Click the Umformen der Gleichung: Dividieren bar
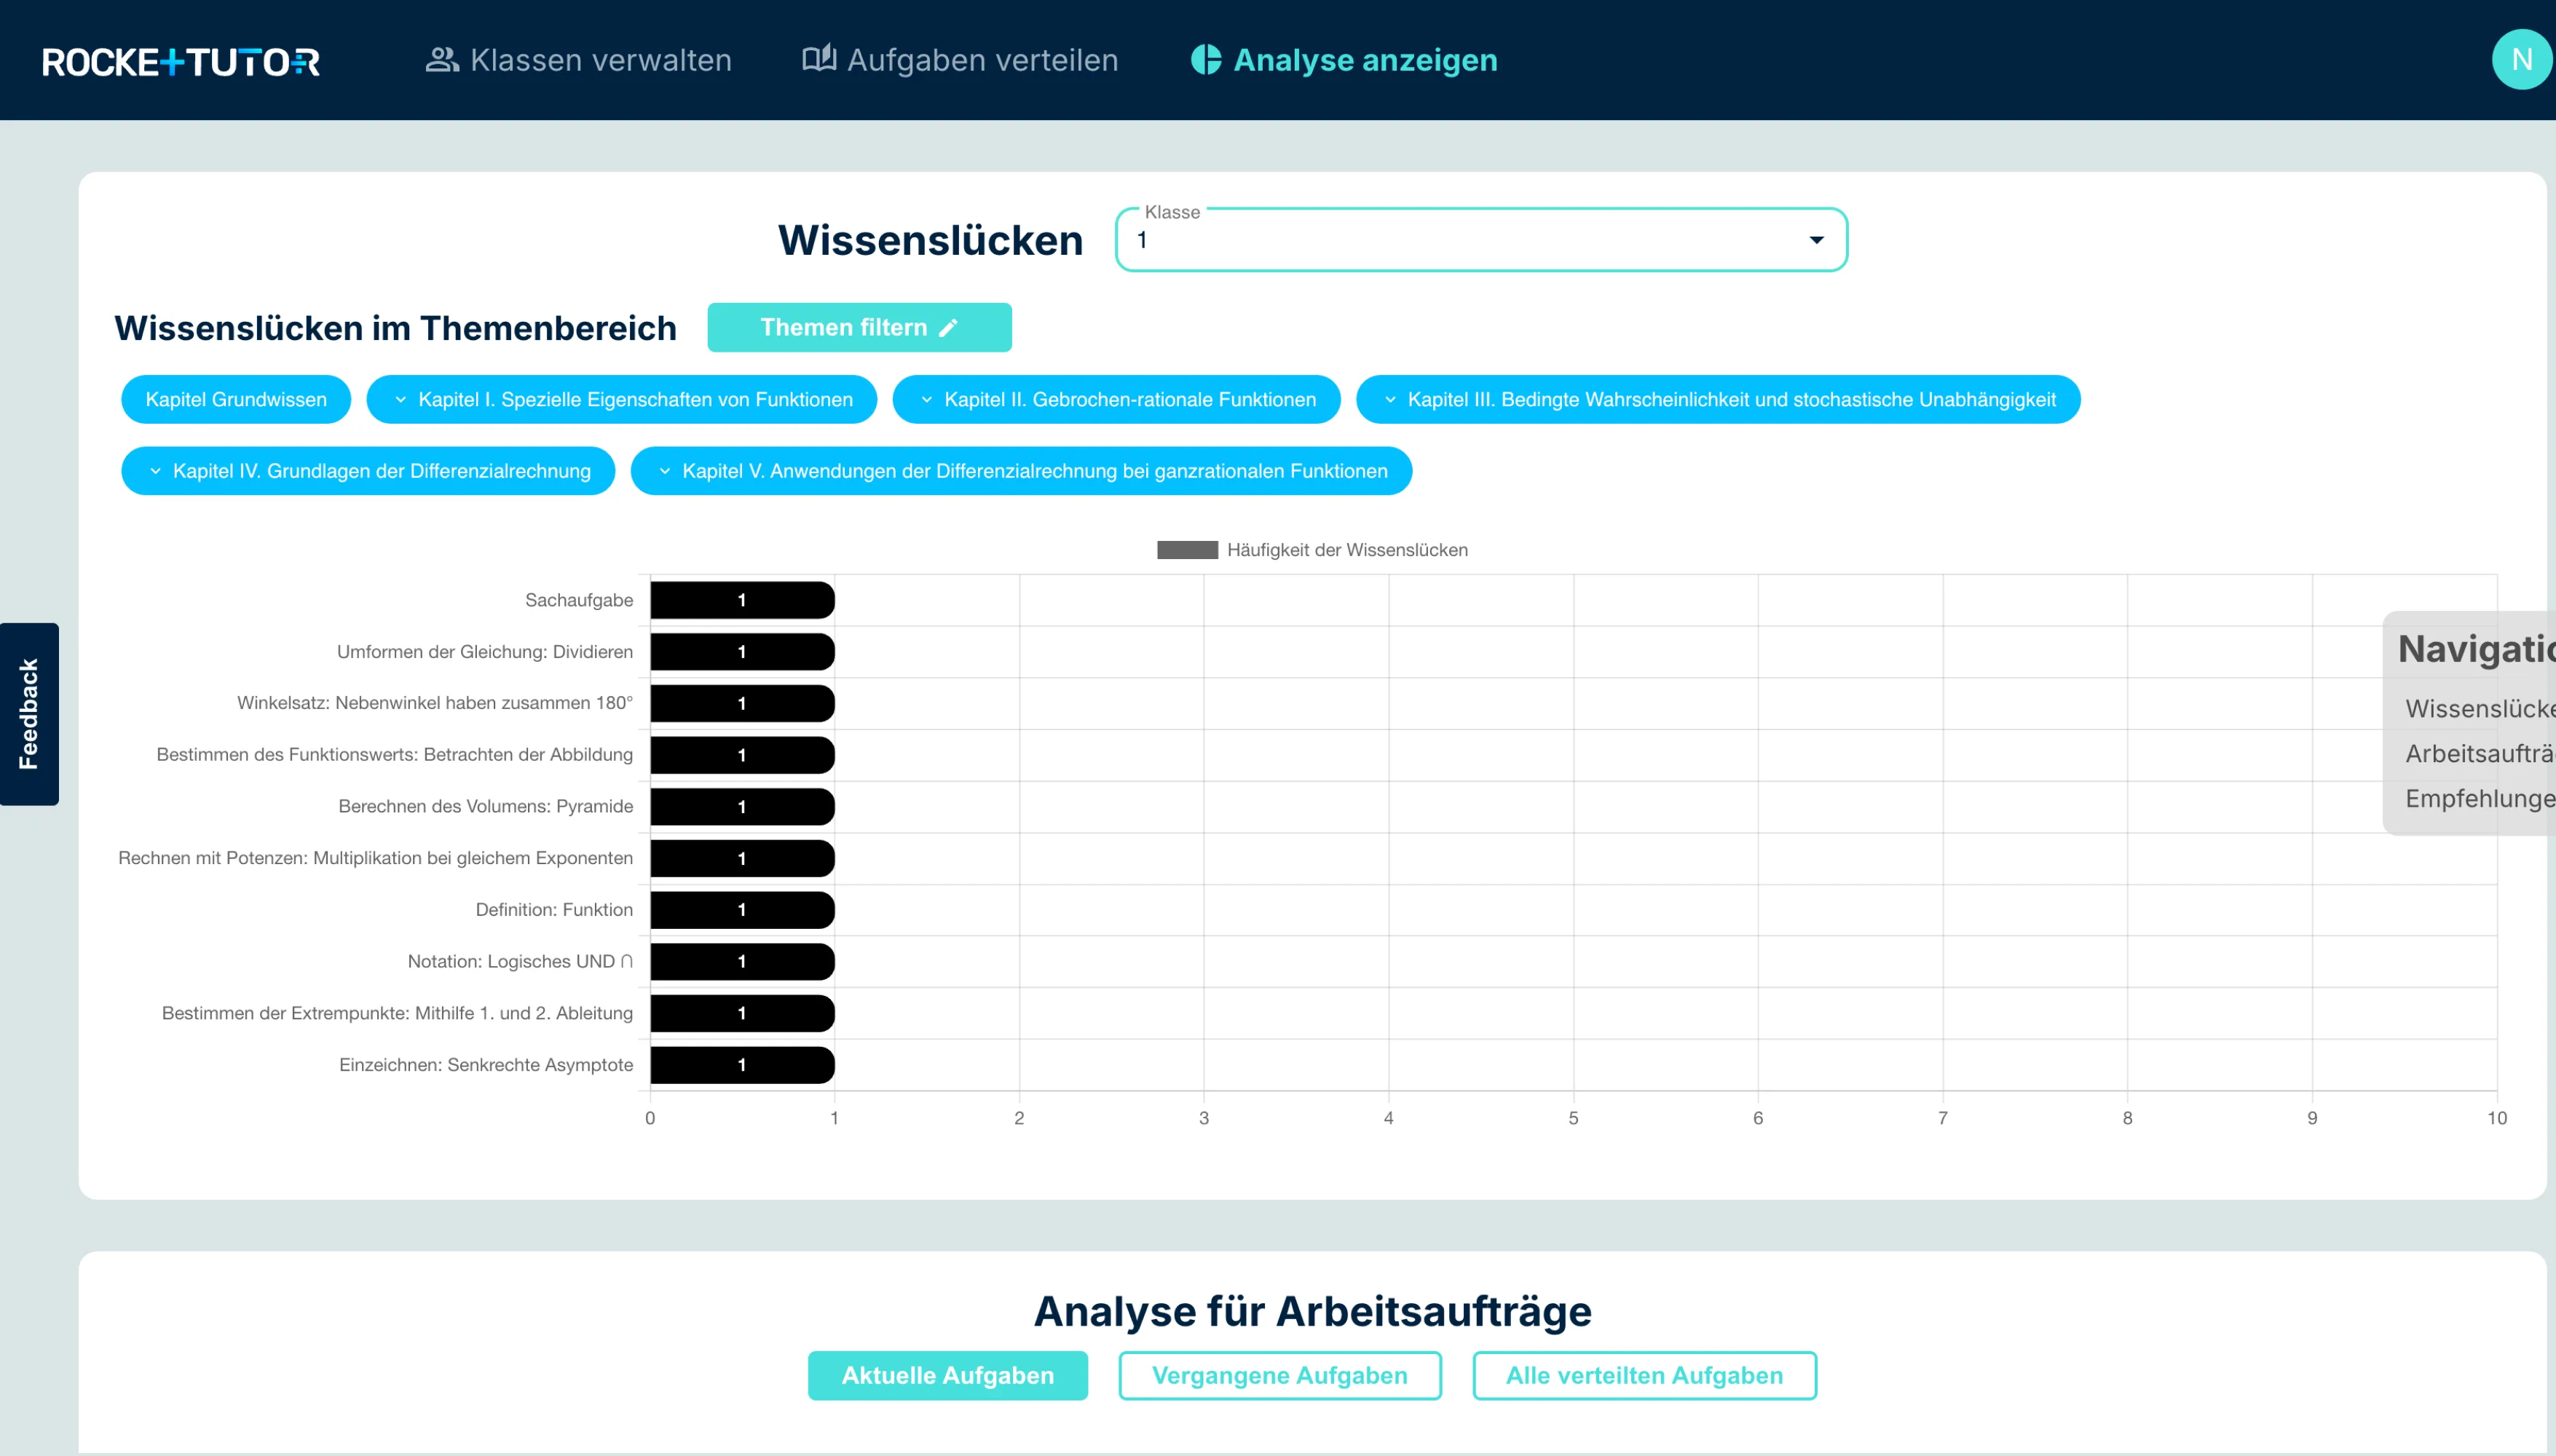Viewport: 2556px width, 1456px height. coord(742,652)
